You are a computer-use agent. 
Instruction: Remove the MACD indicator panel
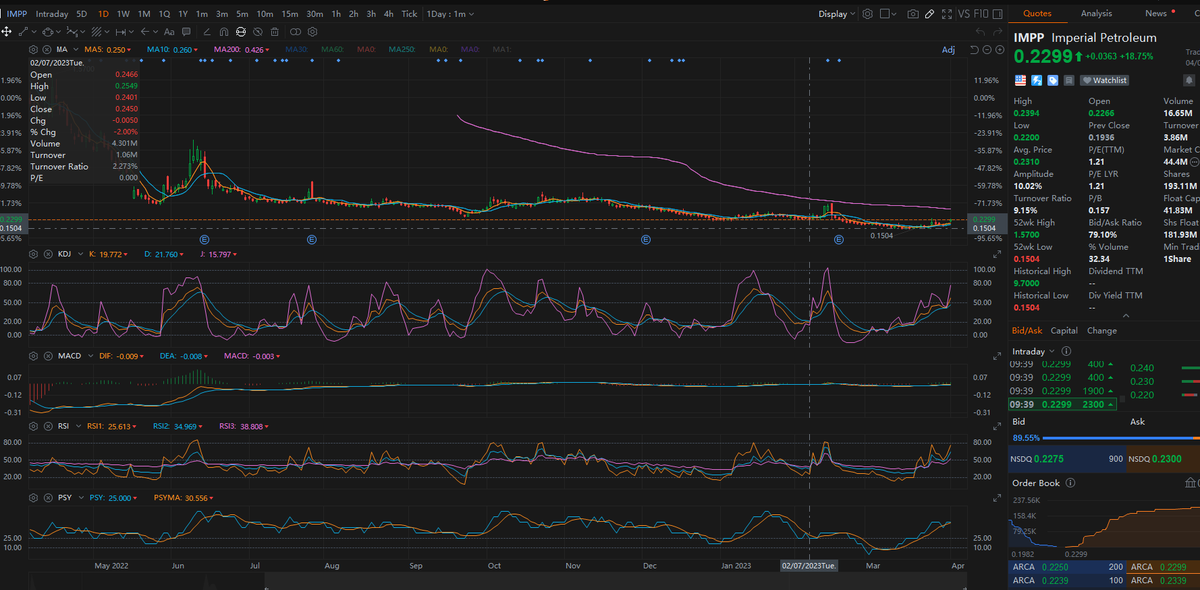tap(46, 356)
